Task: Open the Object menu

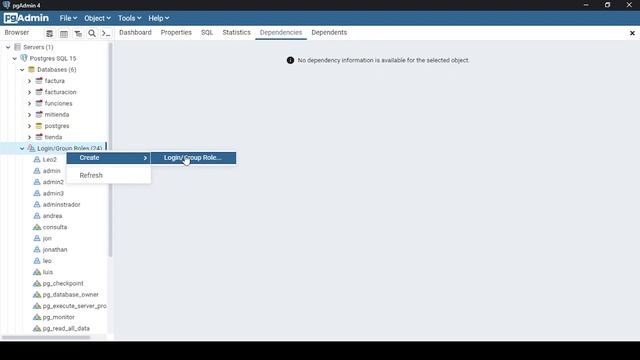Action: (97, 18)
